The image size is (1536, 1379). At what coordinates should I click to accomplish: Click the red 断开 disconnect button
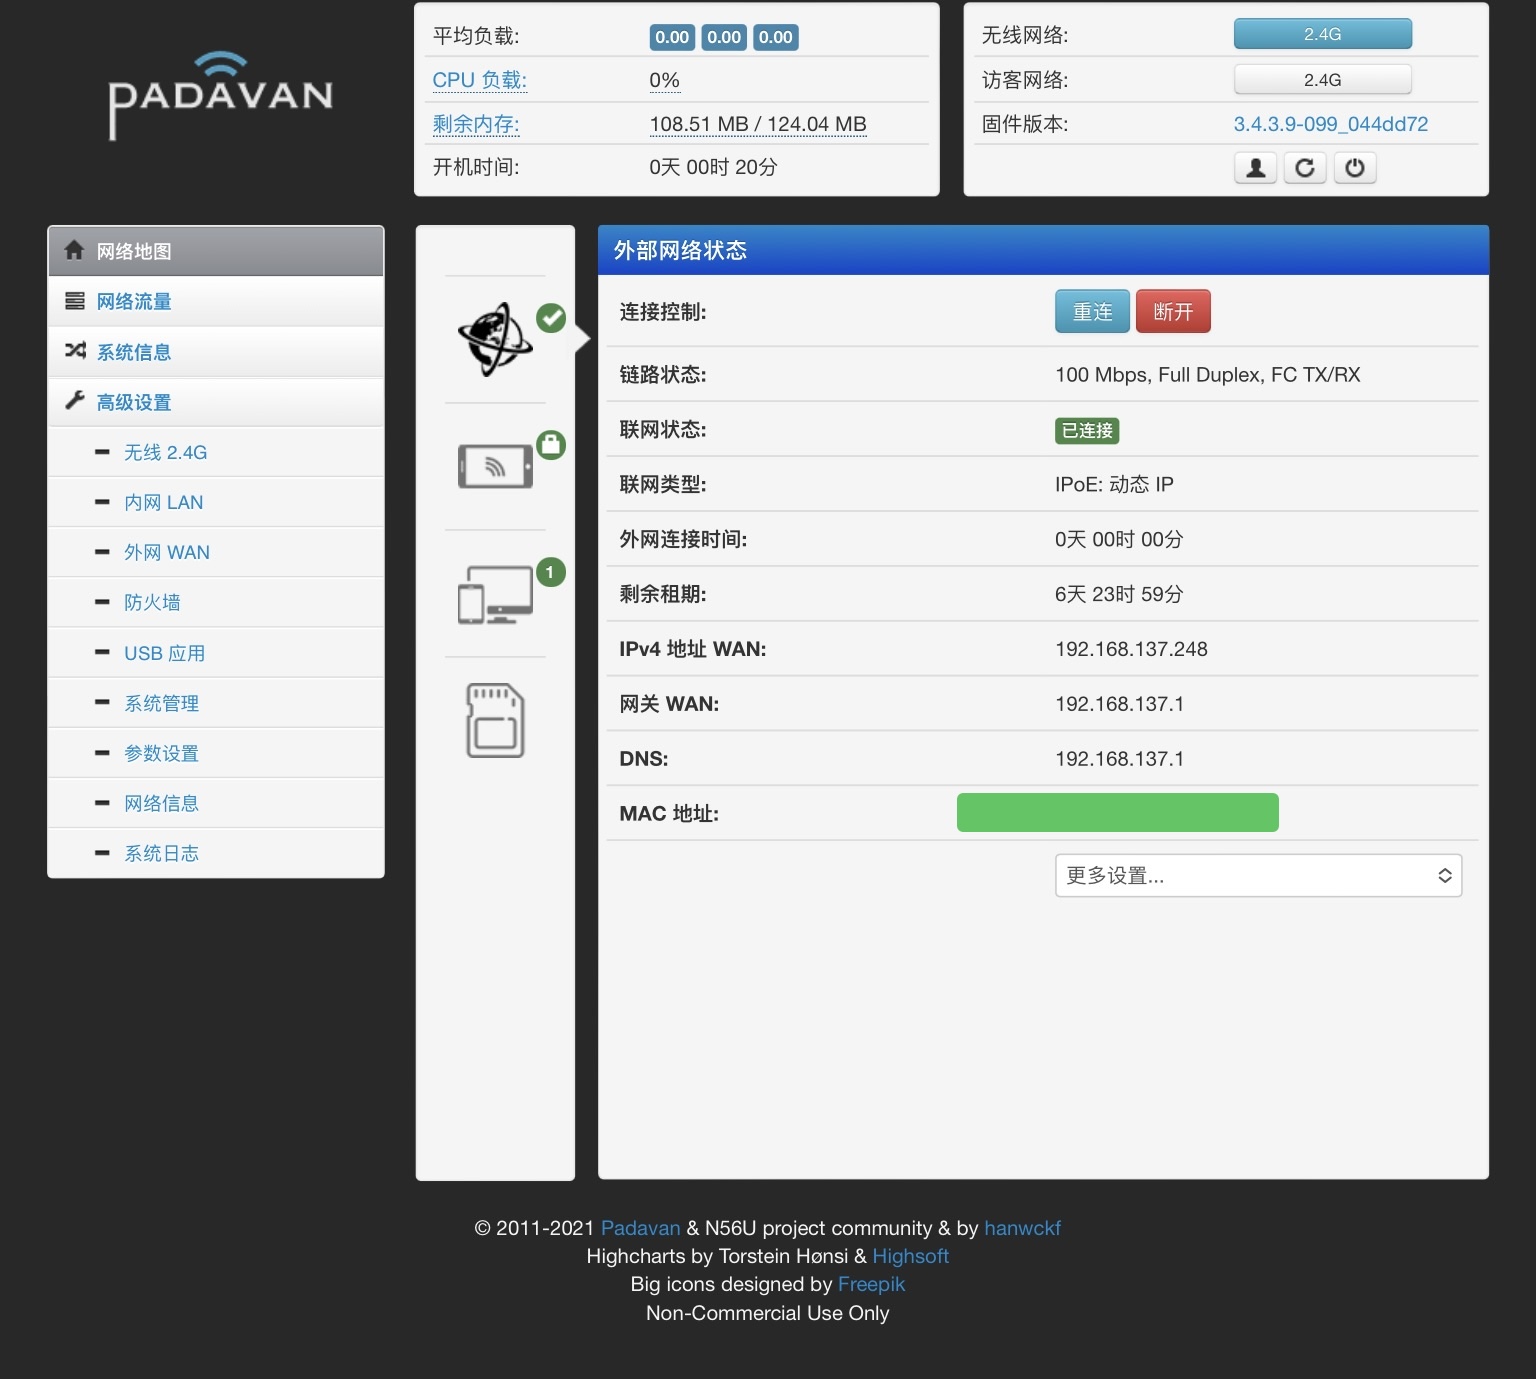pyautogui.click(x=1173, y=312)
